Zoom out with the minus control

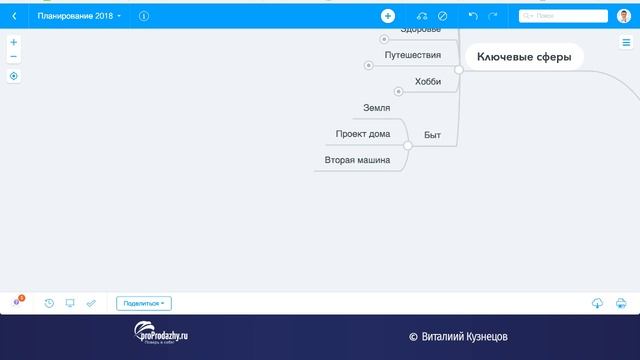(13, 56)
